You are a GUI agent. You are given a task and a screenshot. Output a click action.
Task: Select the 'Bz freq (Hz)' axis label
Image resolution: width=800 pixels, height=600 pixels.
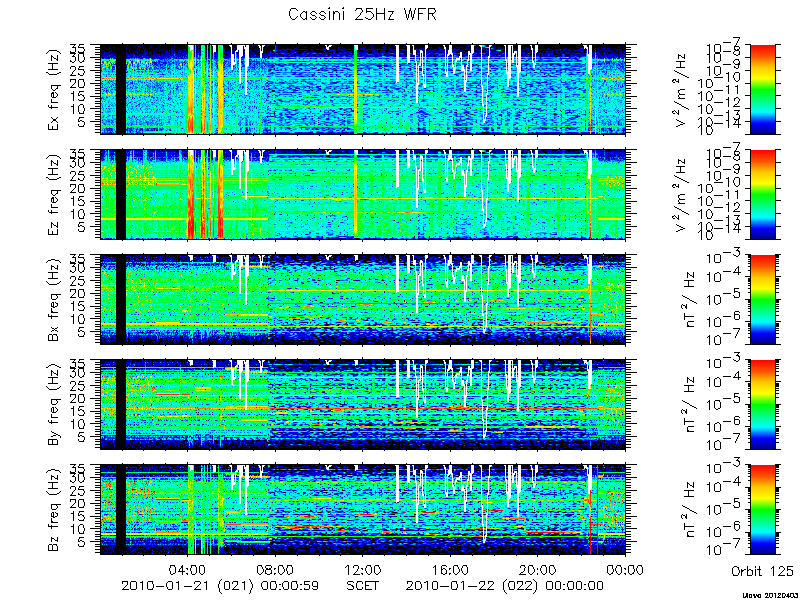(x=55, y=510)
